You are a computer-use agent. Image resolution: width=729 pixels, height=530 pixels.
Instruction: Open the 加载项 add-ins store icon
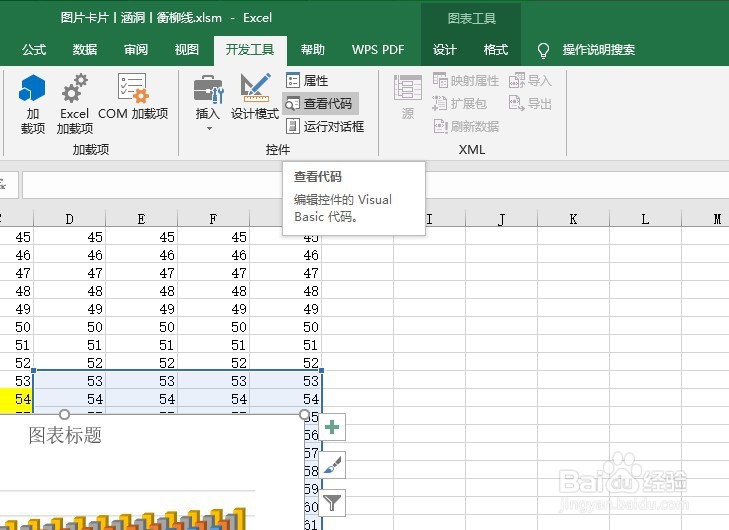(x=32, y=103)
